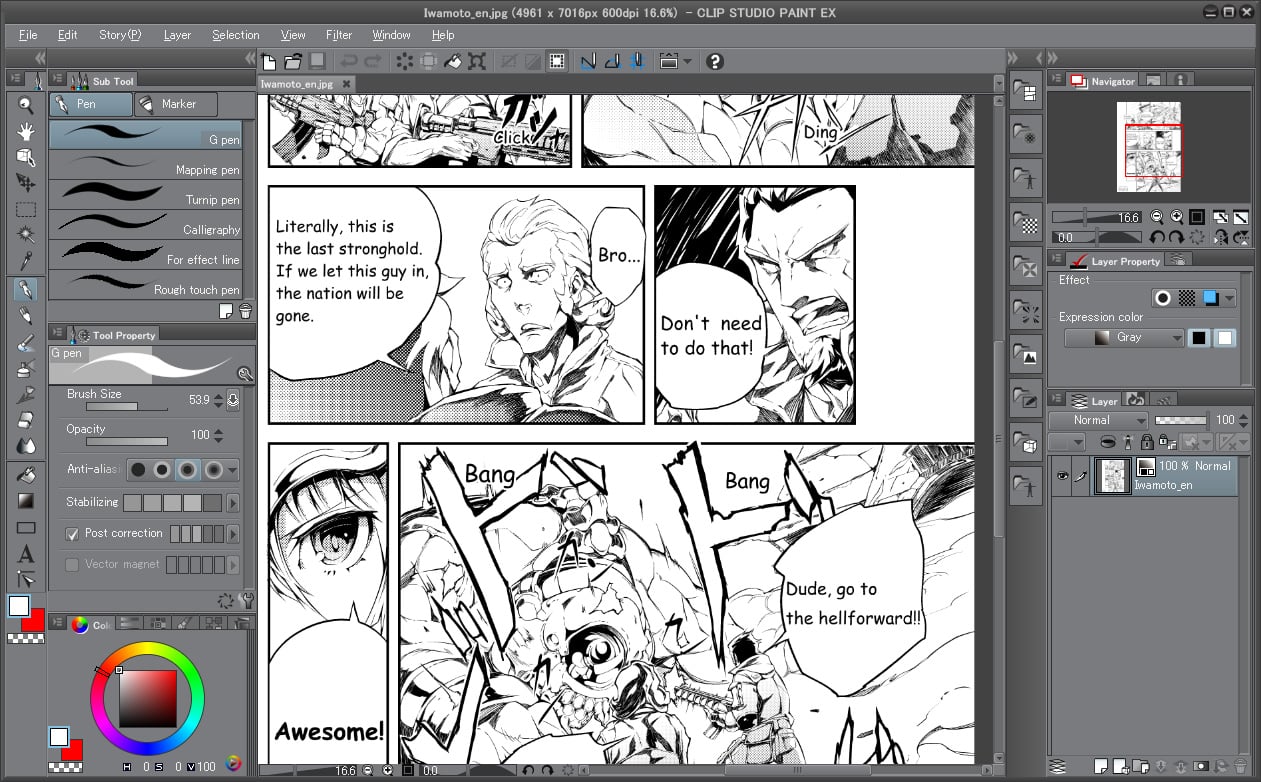Open the Selection menu
Viewport: 1261px width, 782px height.
(x=235, y=35)
